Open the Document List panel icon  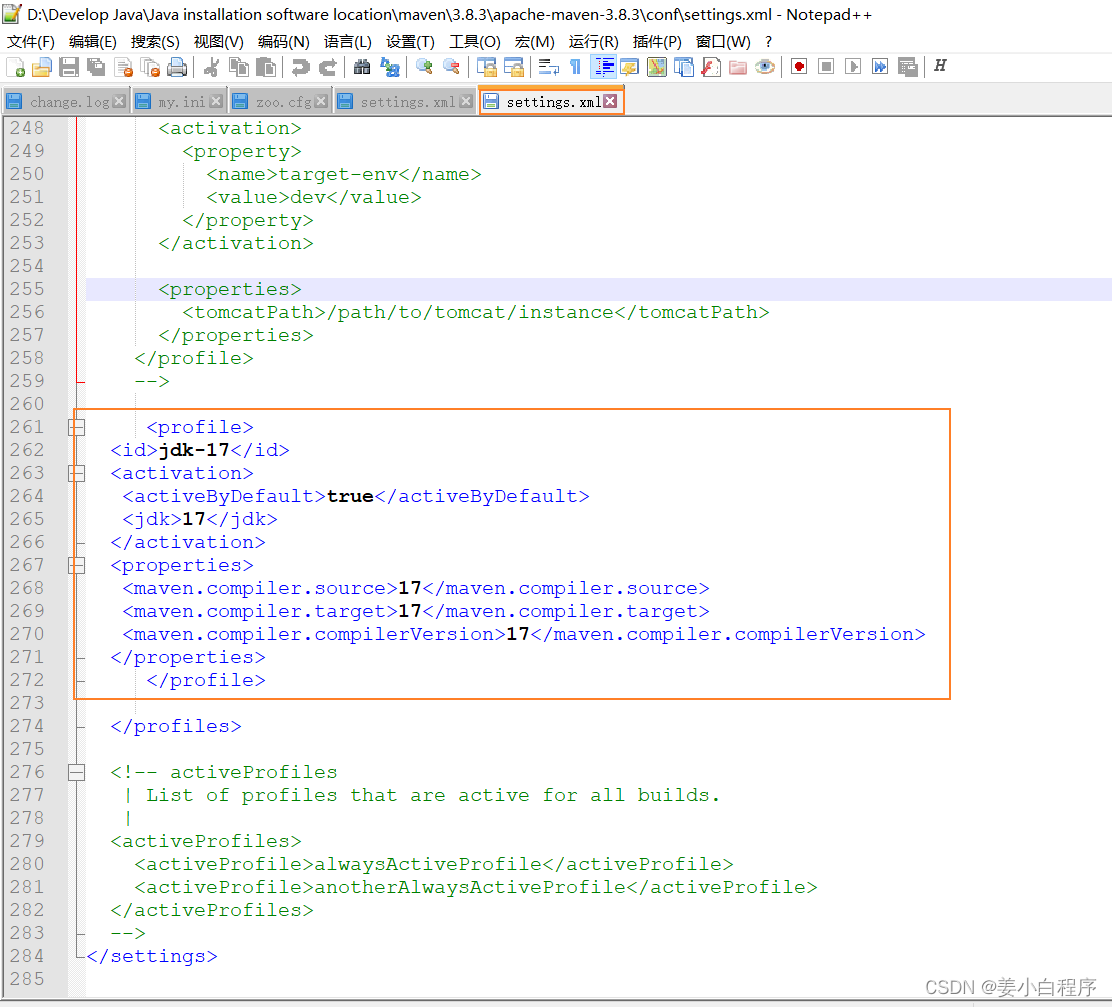[x=684, y=67]
